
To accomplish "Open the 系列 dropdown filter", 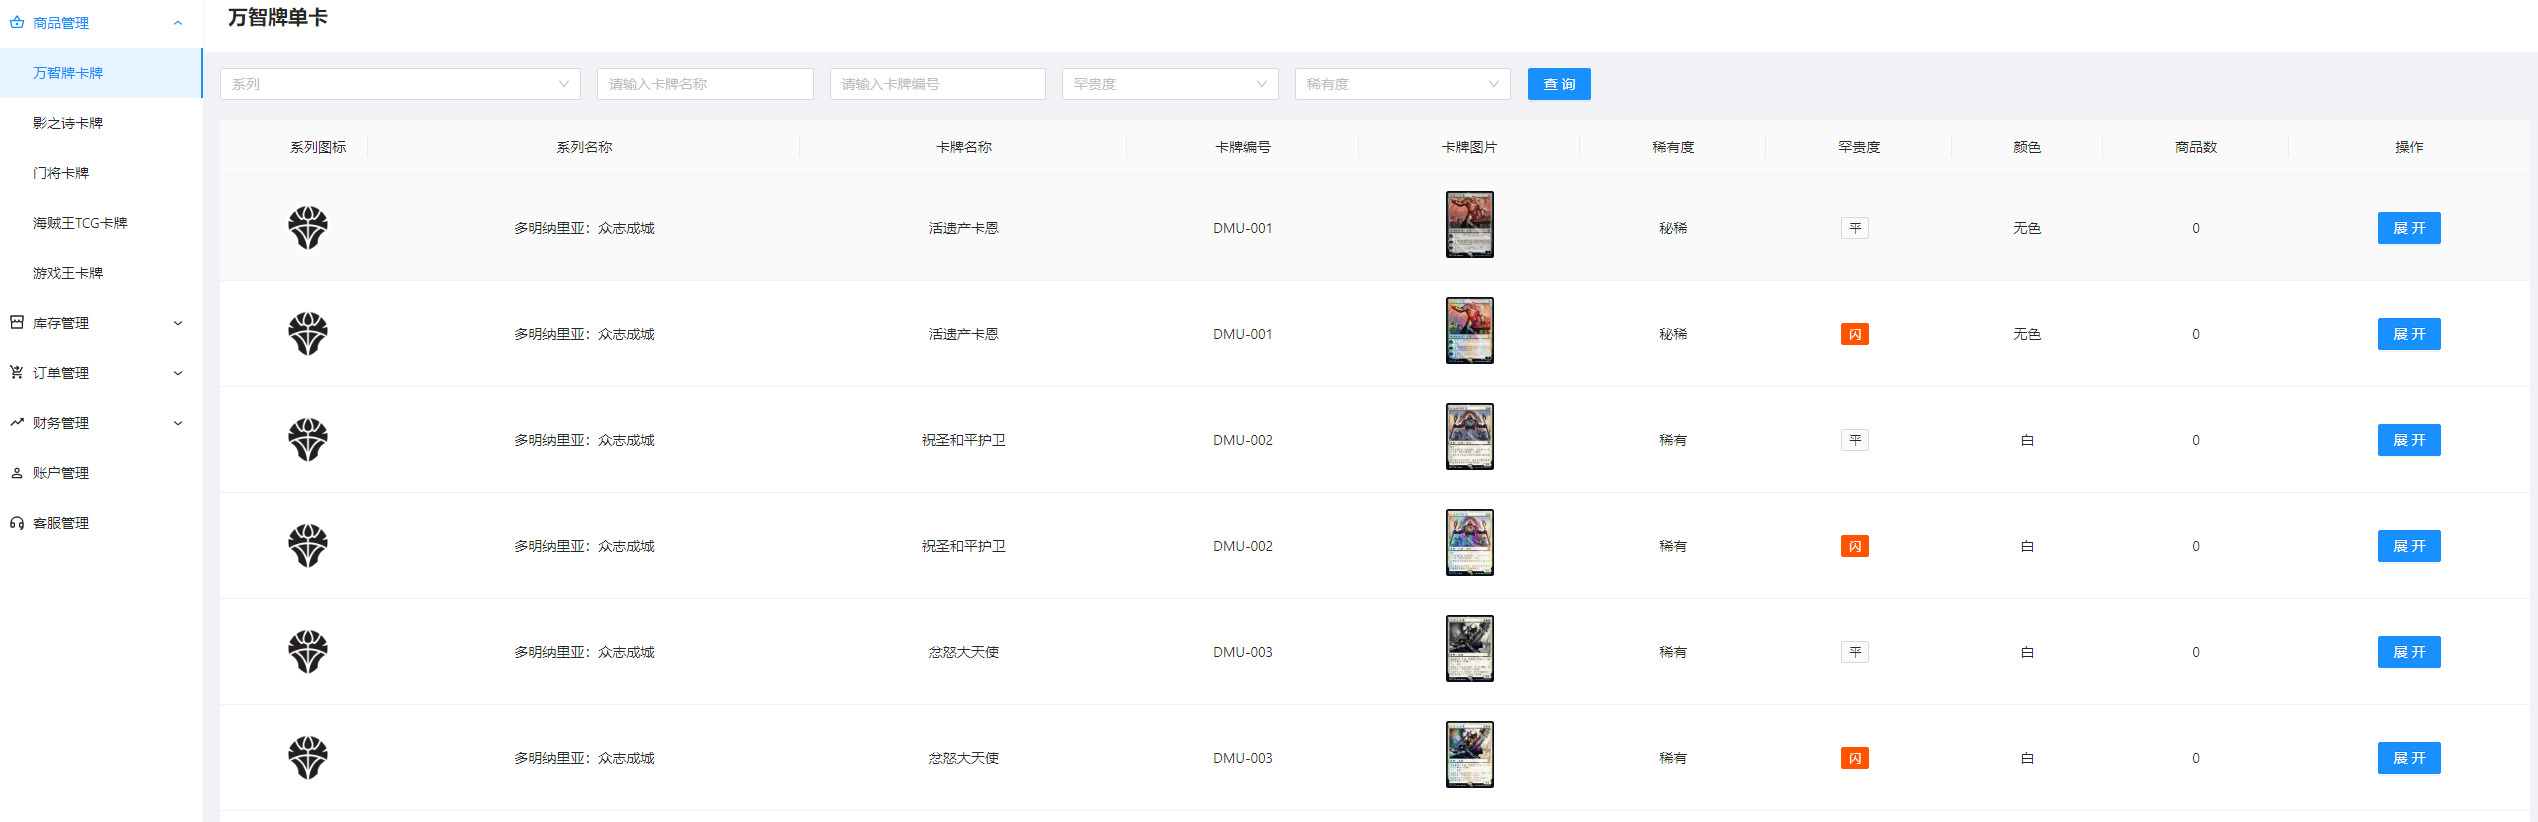I will pos(399,84).
